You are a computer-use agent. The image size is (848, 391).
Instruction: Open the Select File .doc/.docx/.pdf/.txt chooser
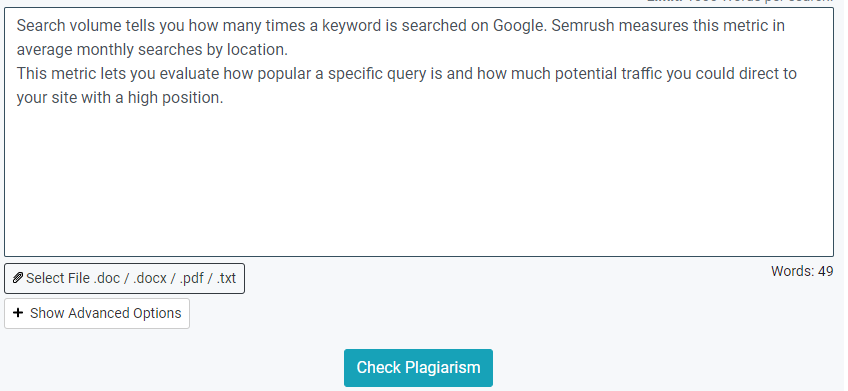pos(124,279)
